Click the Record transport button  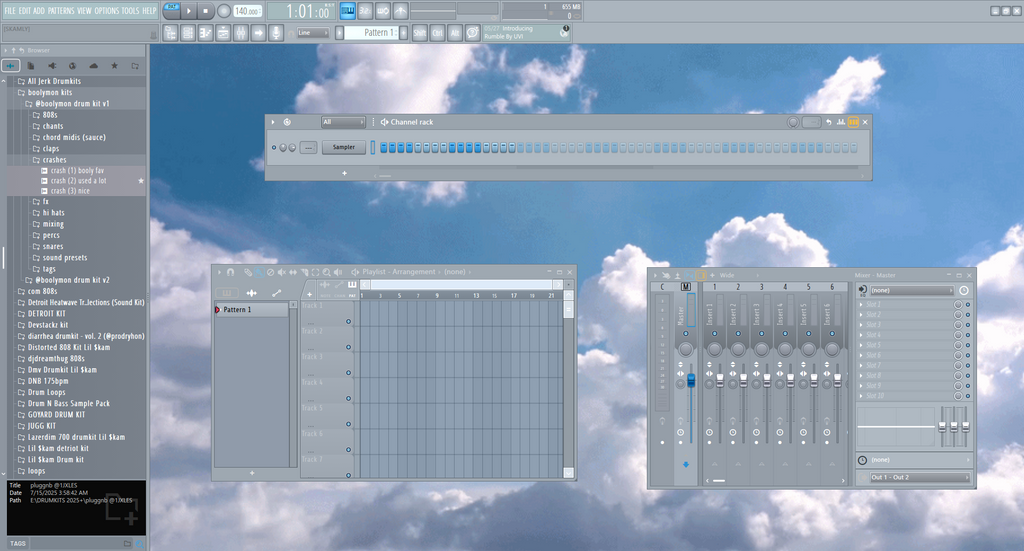pos(223,11)
